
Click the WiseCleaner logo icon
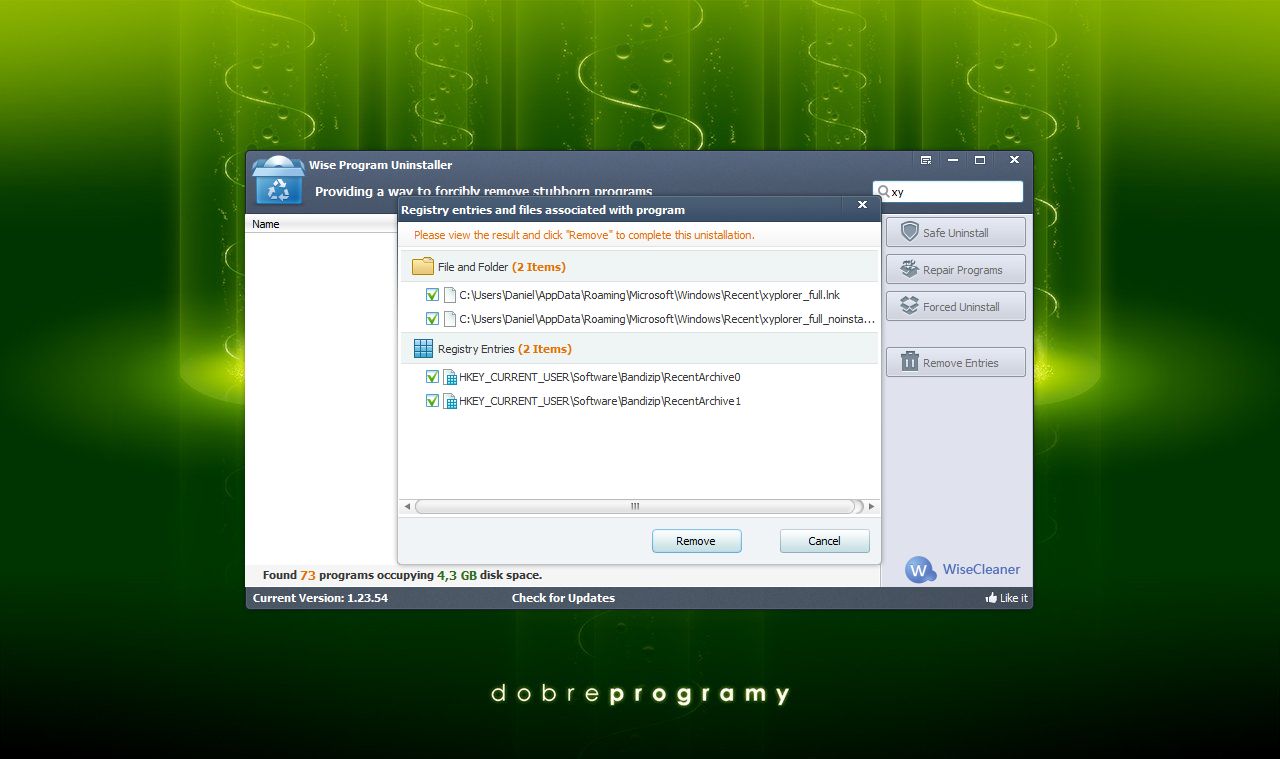[x=920, y=570]
